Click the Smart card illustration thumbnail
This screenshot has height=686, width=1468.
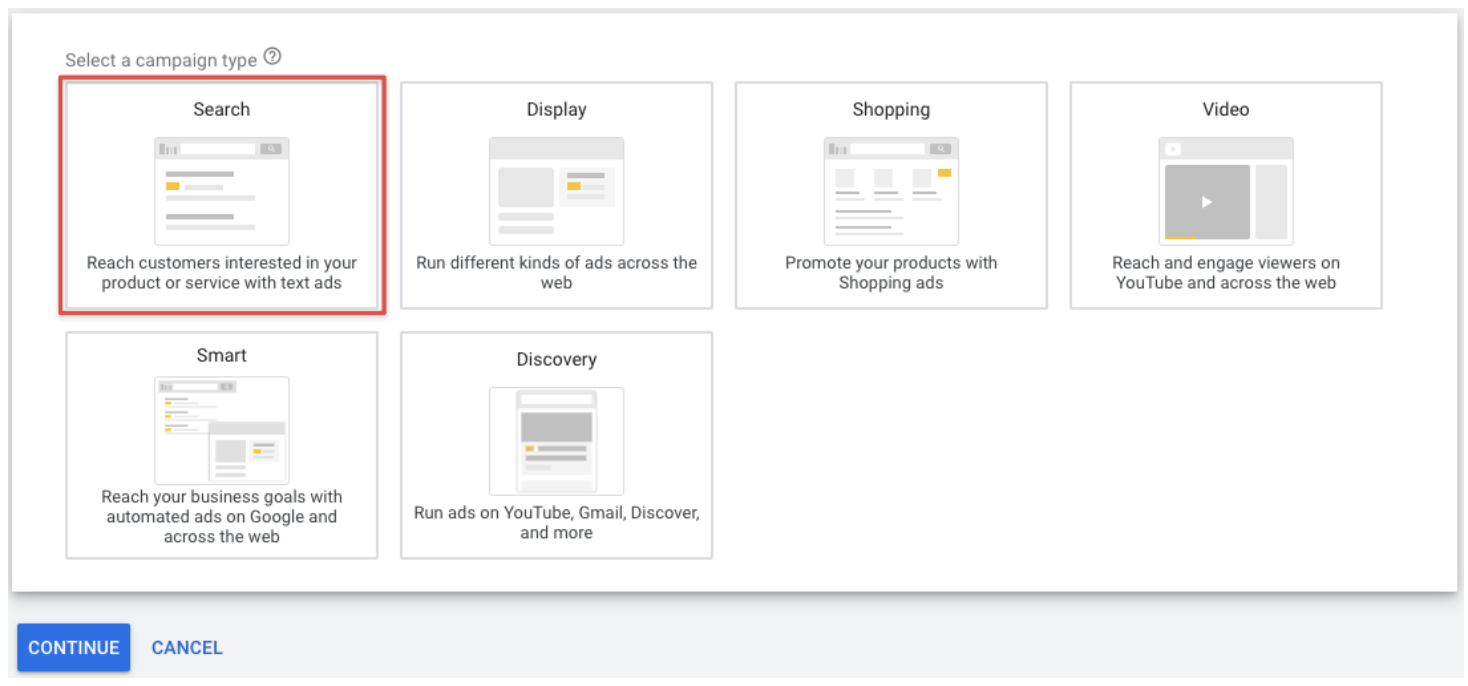pyautogui.click(x=222, y=431)
